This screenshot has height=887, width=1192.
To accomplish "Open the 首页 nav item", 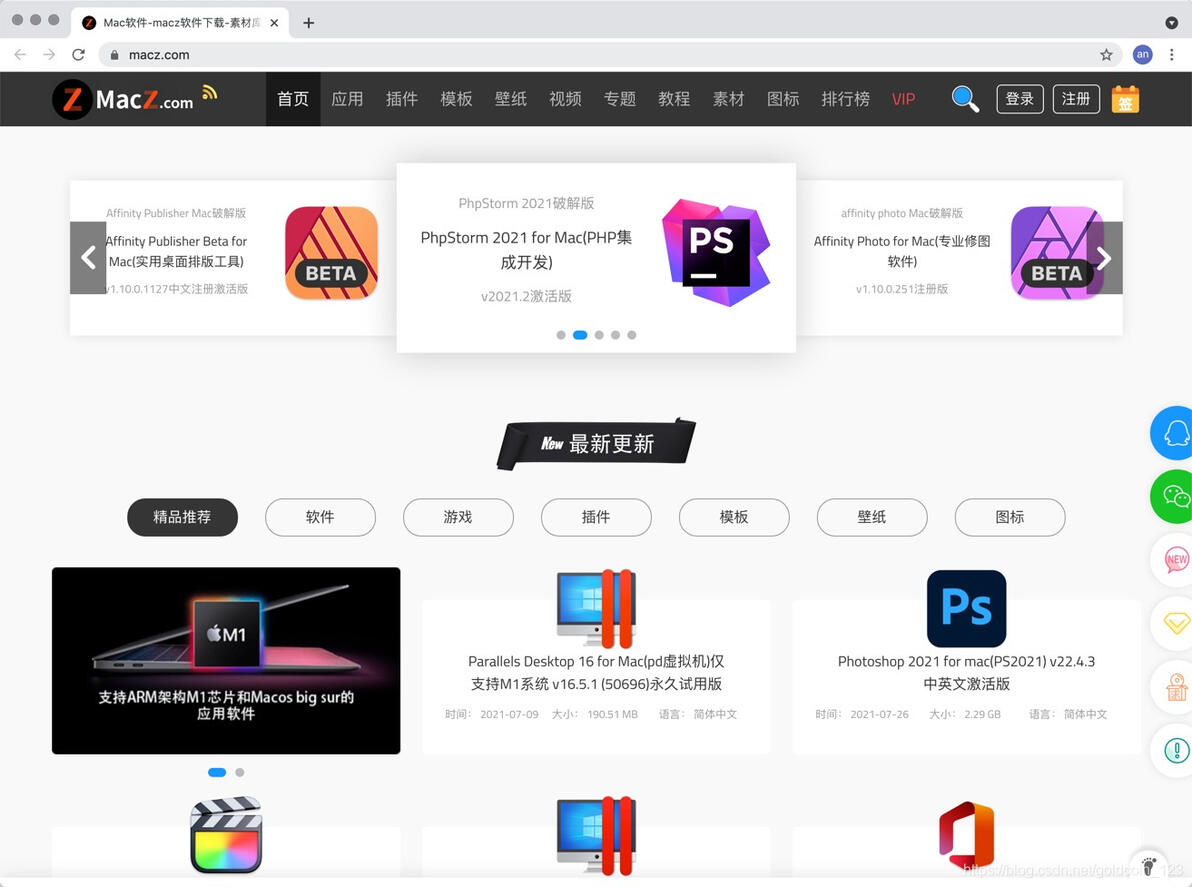I will [x=293, y=99].
